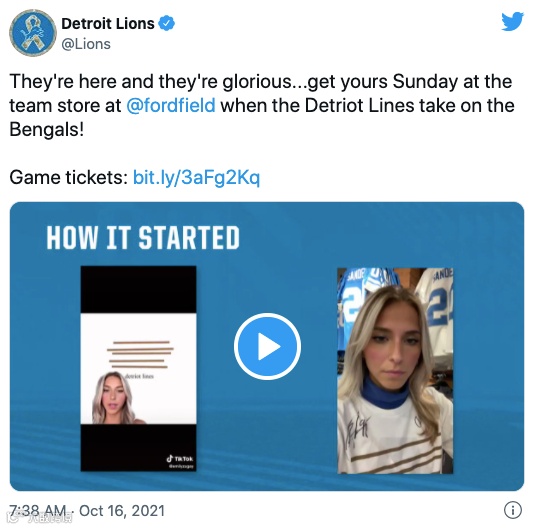Click the brown lines drawing in clip
Image resolution: width=536 pixels, height=529 pixels.
point(140,354)
